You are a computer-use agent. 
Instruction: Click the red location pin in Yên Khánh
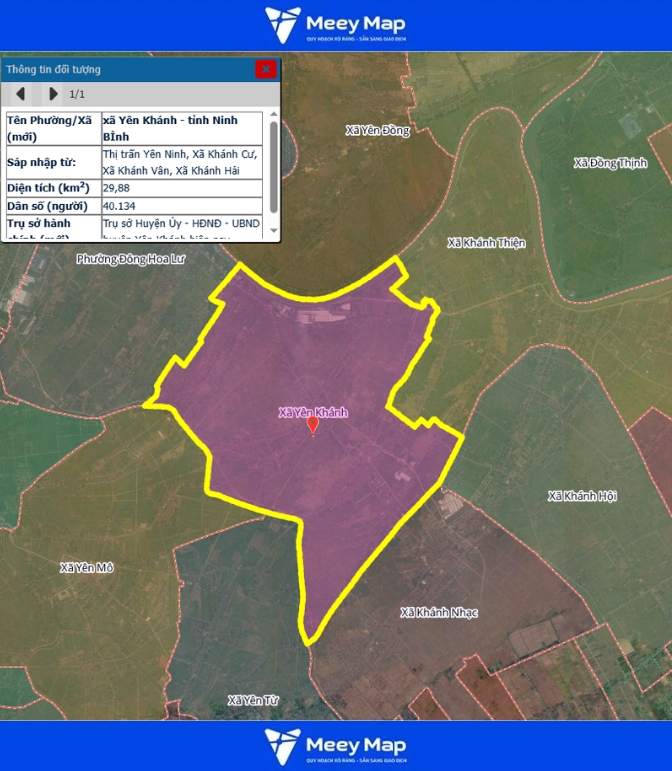point(313,426)
